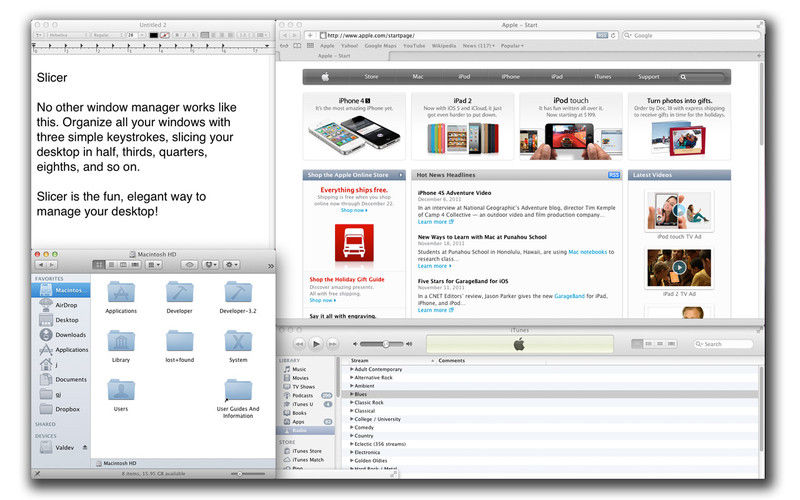
Task: Open iTunes tab on Apple page
Action: pos(603,77)
